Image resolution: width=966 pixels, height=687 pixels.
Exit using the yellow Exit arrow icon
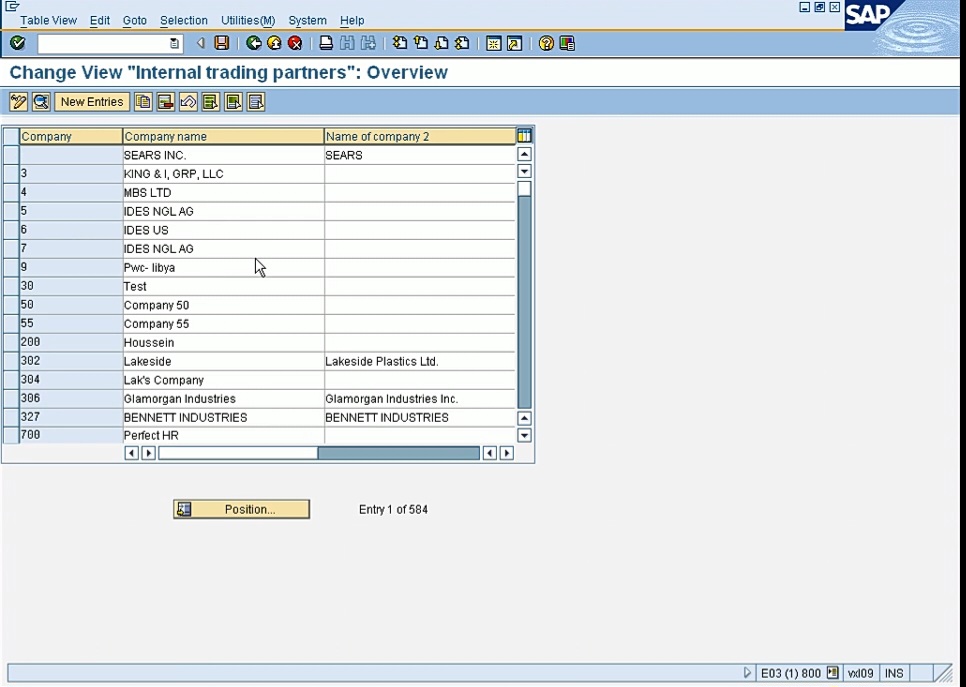tap(275, 43)
